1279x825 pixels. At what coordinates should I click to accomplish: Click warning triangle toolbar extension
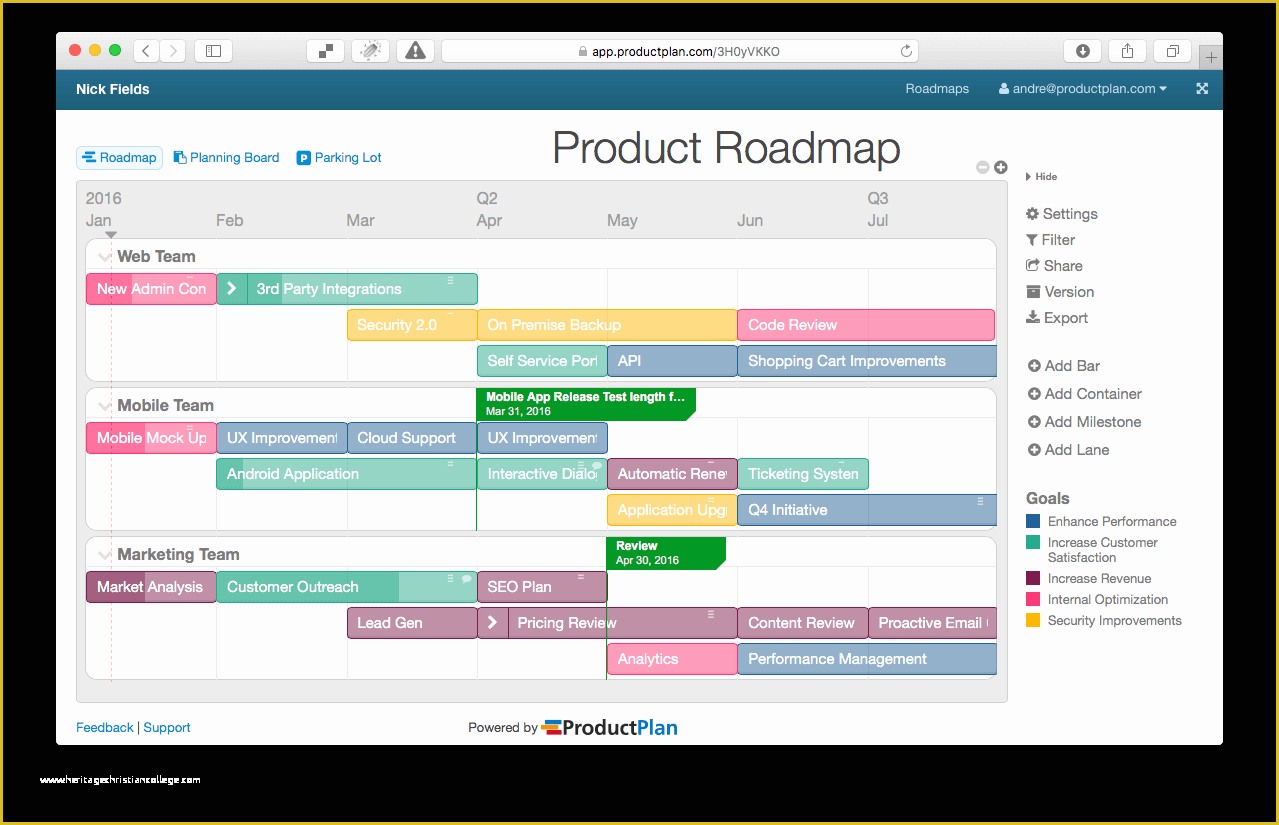click(x=415, y=51)
